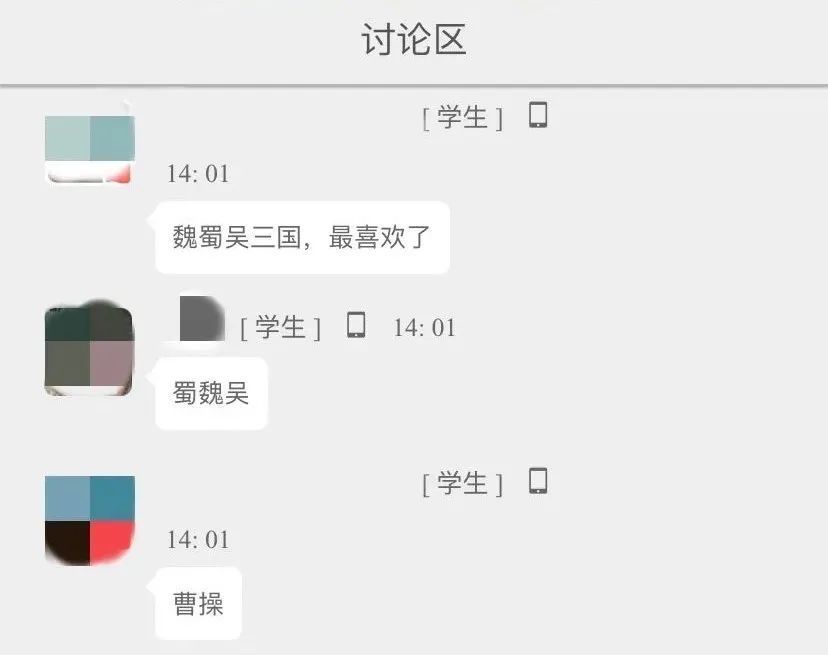Screen dimensions: 828x655
Task: Click the 14:01 timestamp under first avatar row
Action: pos(198,174)
